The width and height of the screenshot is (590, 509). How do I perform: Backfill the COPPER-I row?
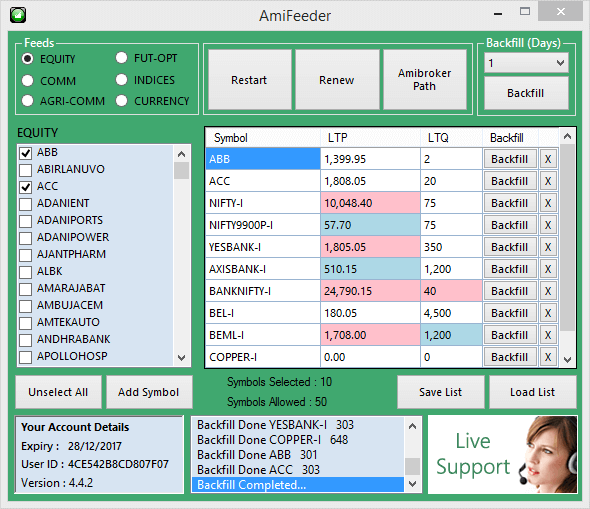pos(510,357)
